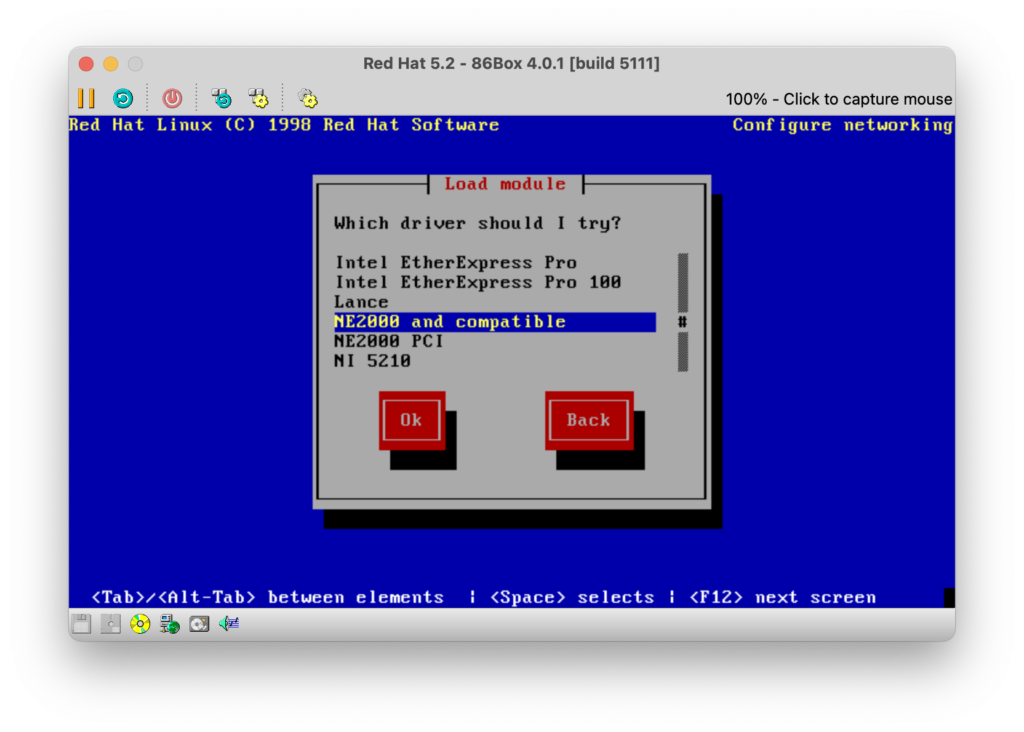
Task: Click the 3.5-inch floppy drive status icon
Action: pos(82,624)
